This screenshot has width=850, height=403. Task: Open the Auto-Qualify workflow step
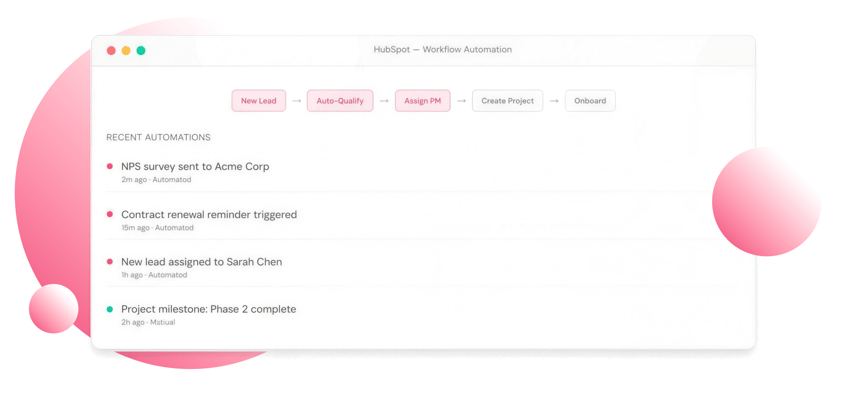[340, 101]
